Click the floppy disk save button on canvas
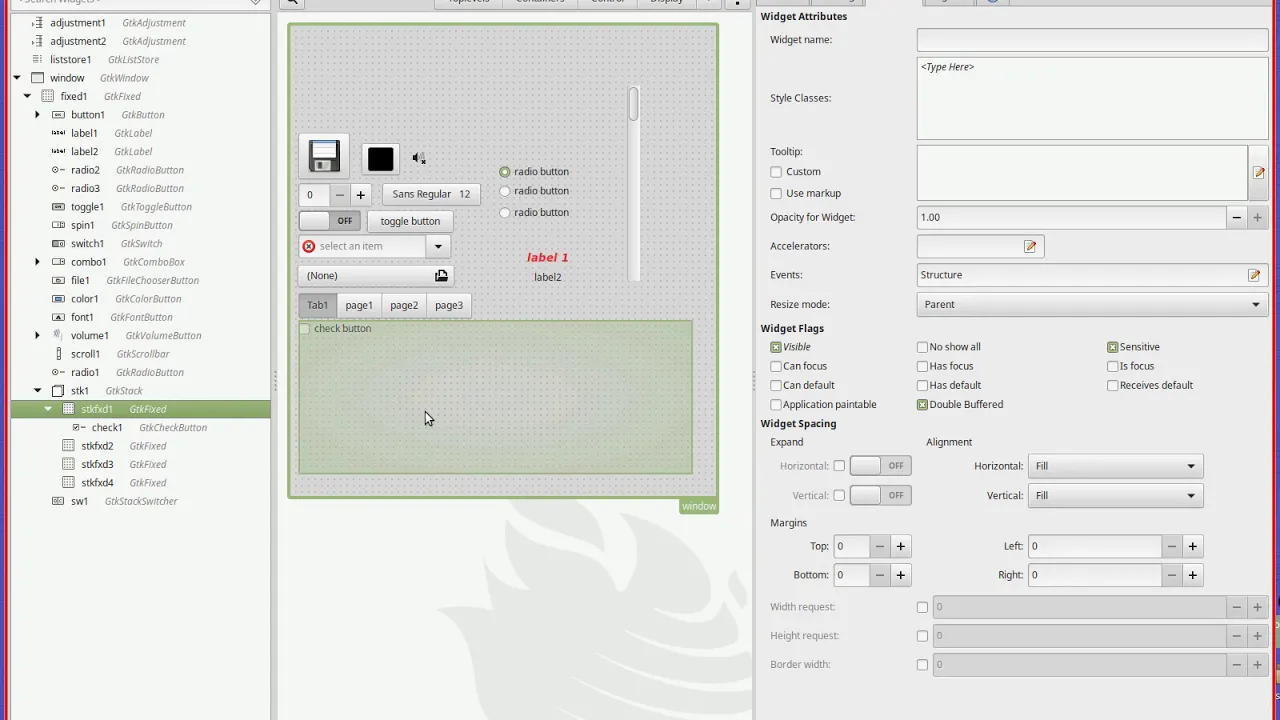 324,157
